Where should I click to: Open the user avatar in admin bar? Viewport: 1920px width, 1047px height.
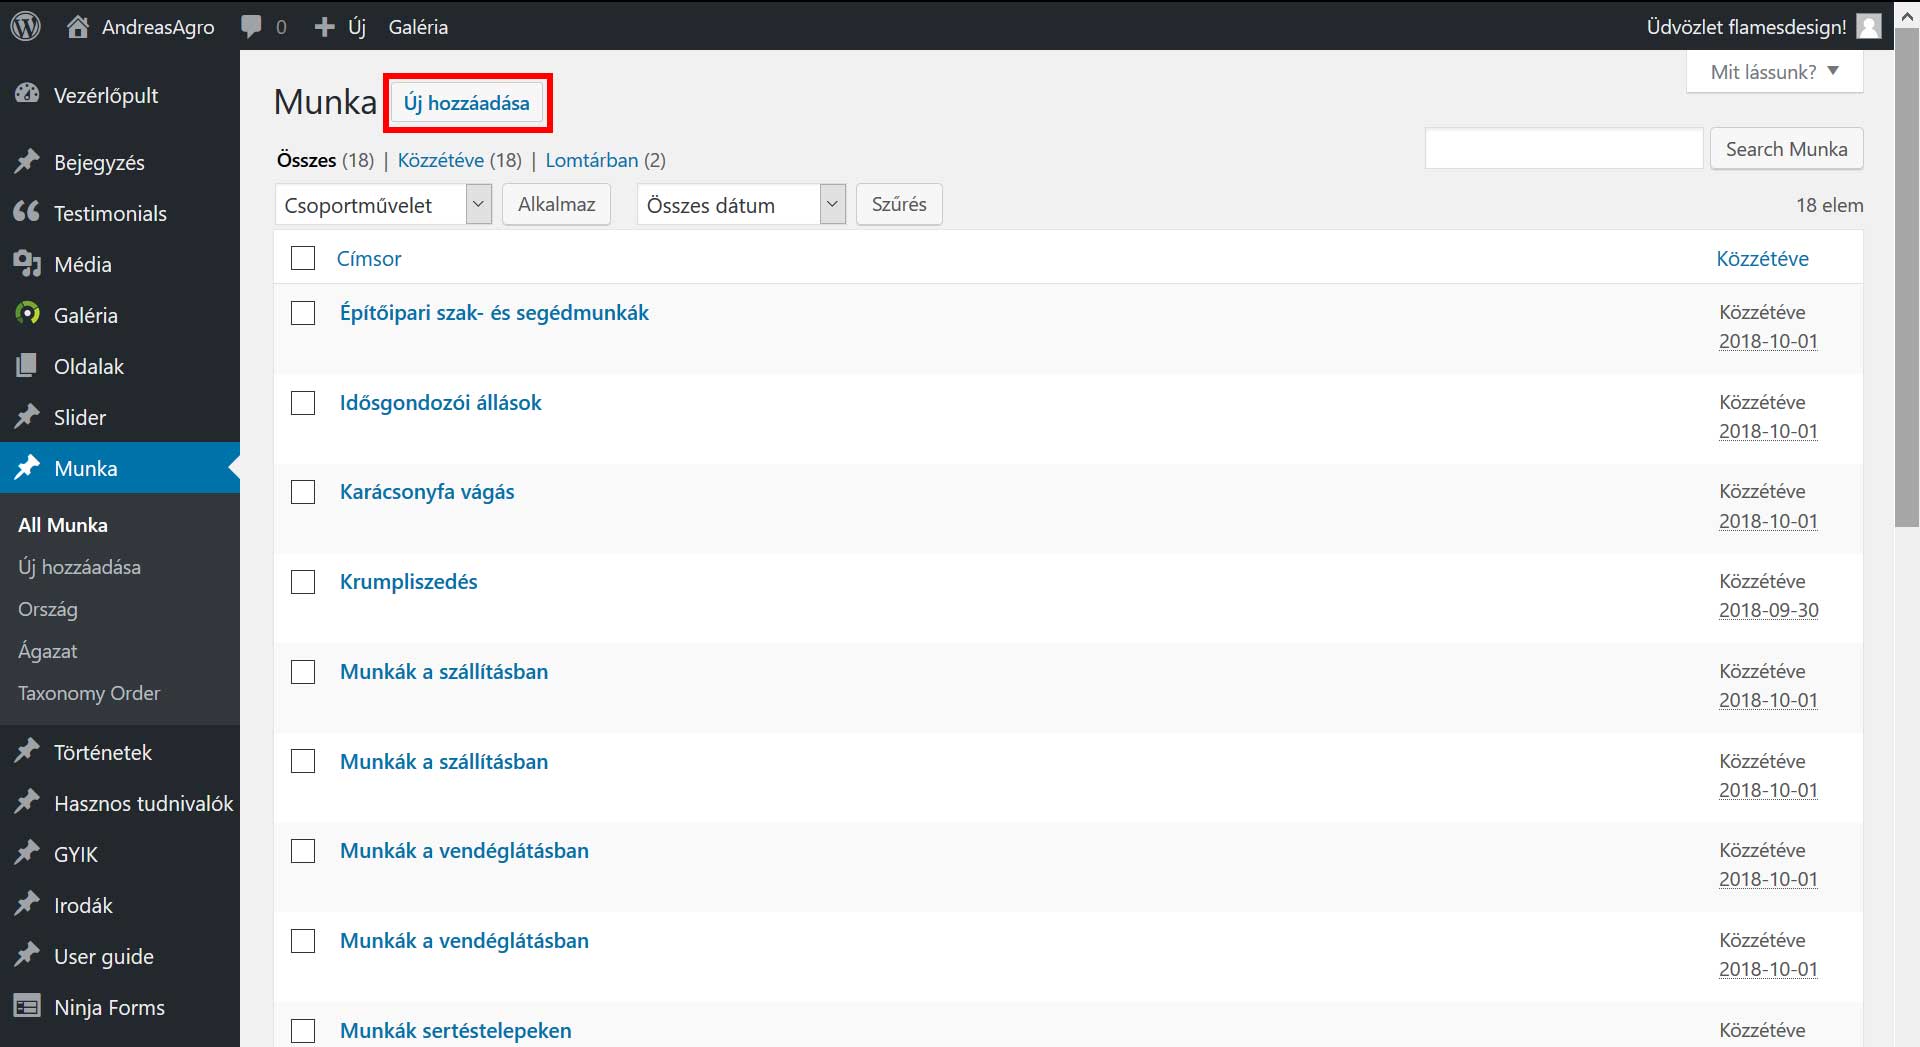[x=1868, y=26]
